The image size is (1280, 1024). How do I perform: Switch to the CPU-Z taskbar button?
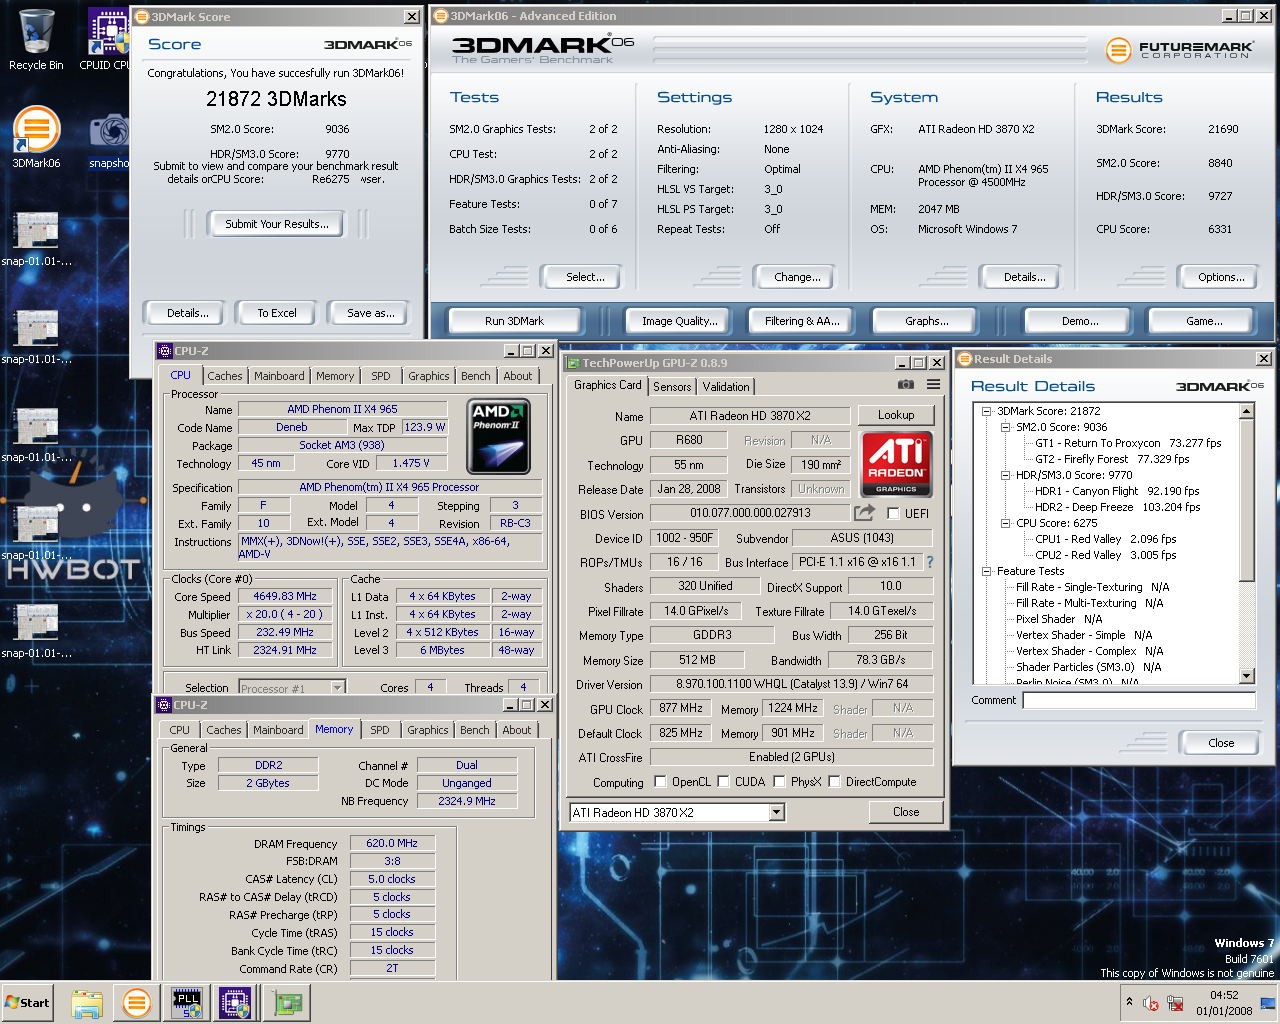236,1003
